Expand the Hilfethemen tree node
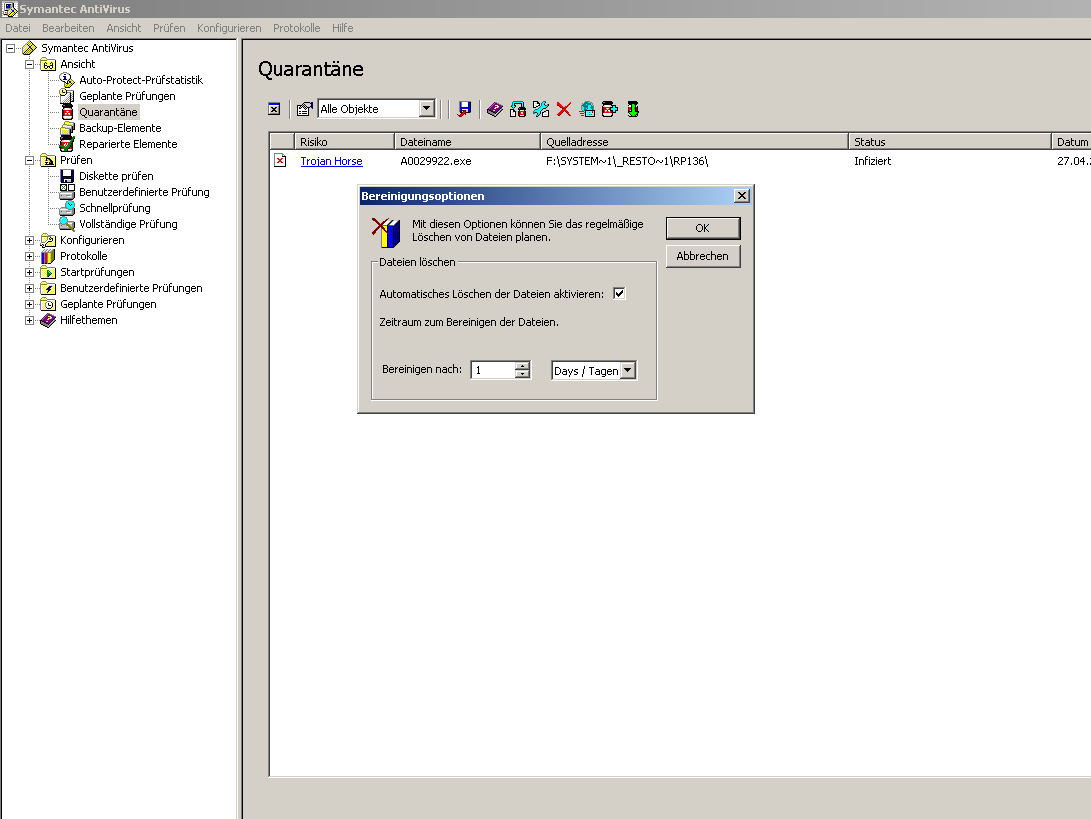The image size is (1091, 819). tap(29, 320)
